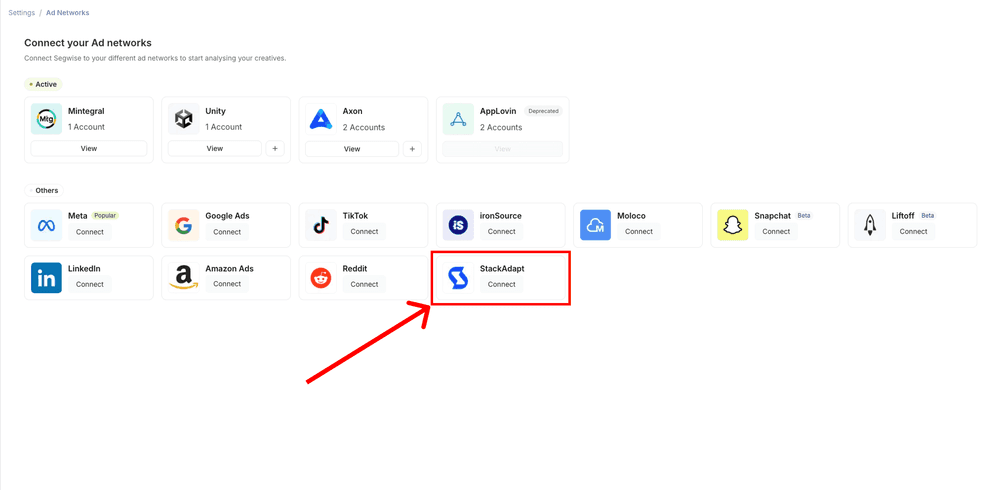Click the Others section label
The height and width of the screenshot is (490, 1000).
coord(44,190)
